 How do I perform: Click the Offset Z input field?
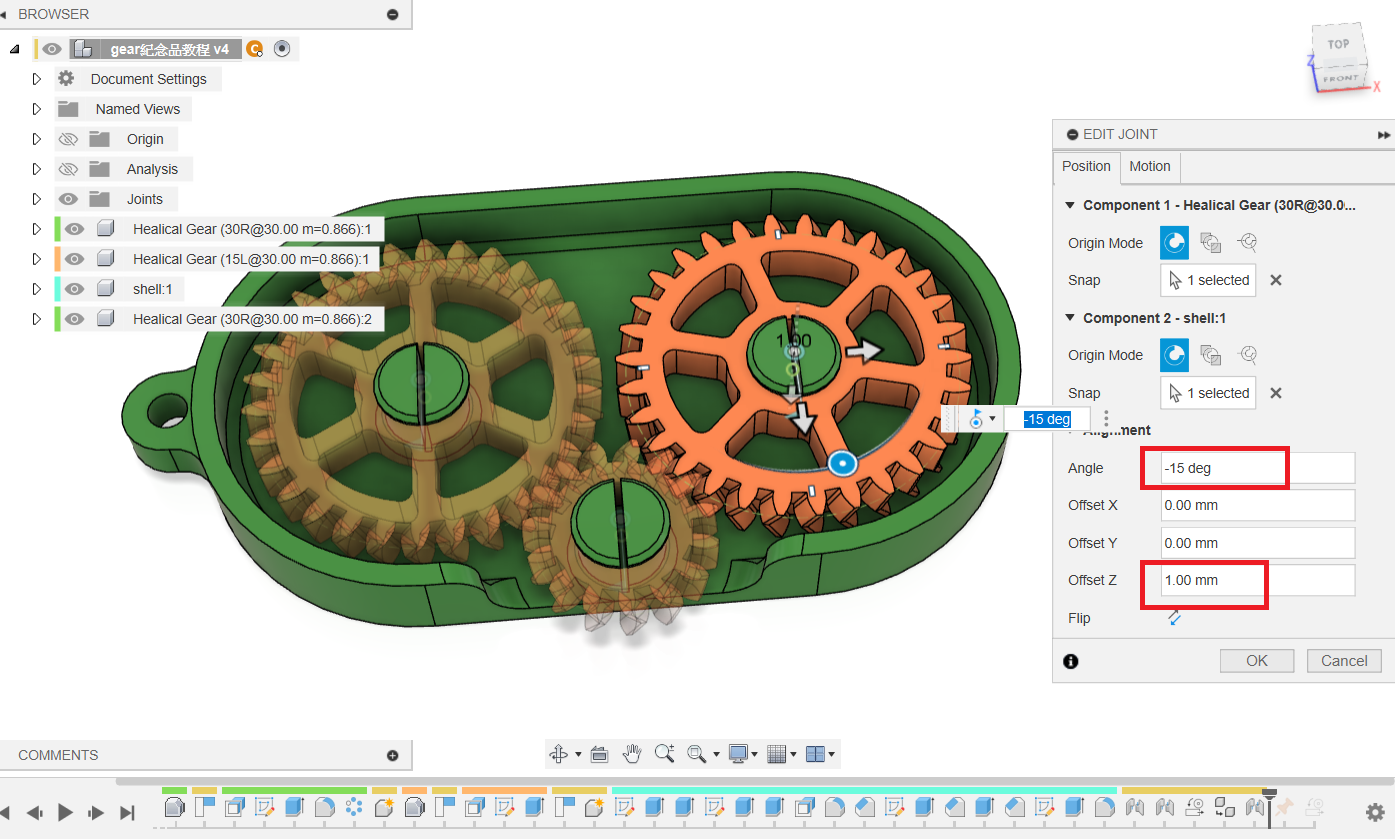[1258, 580]
